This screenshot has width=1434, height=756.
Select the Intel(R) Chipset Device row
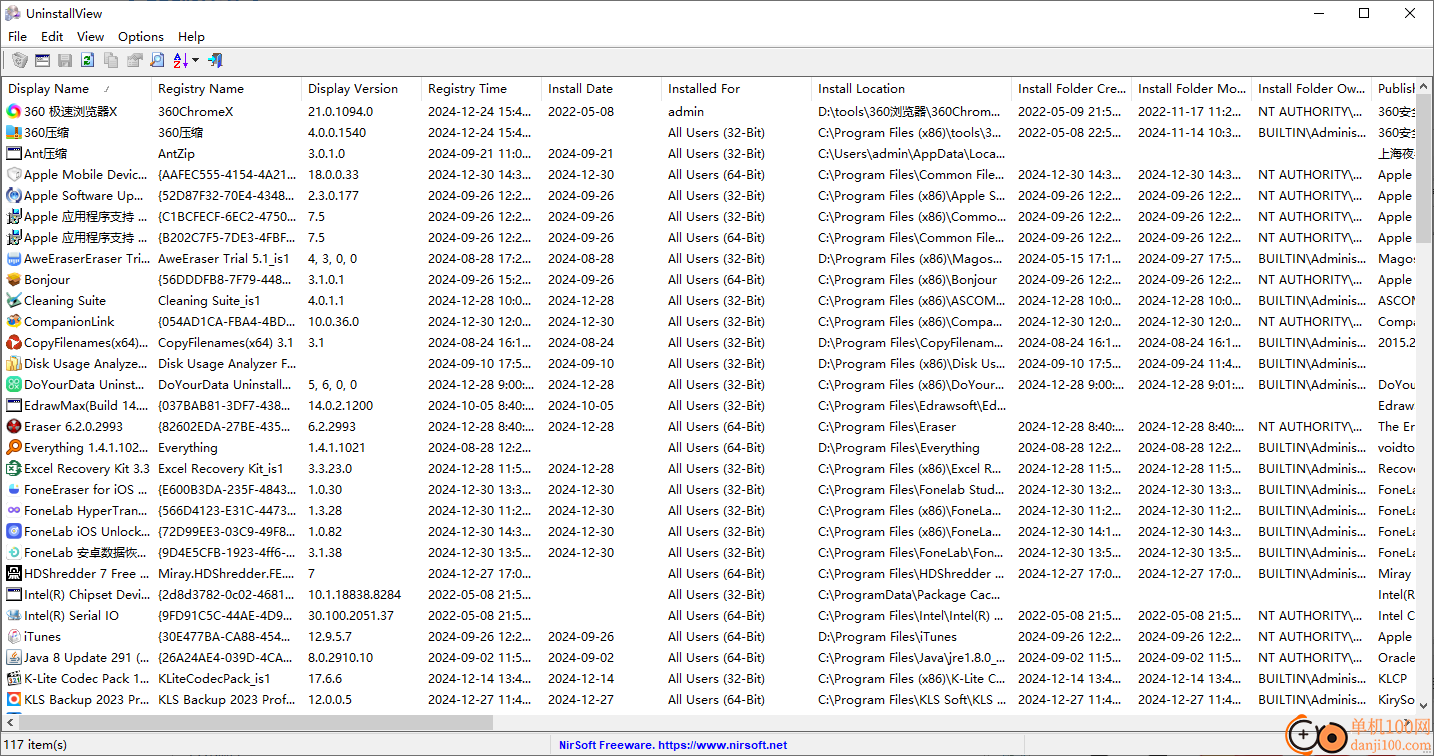(709, 595)
